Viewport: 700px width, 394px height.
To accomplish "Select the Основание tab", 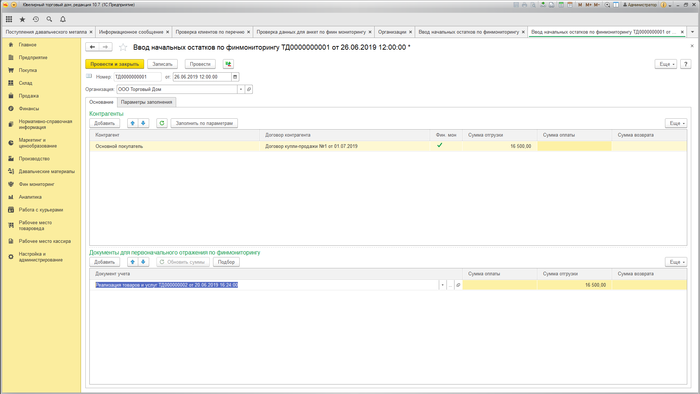I will (101, 102).
